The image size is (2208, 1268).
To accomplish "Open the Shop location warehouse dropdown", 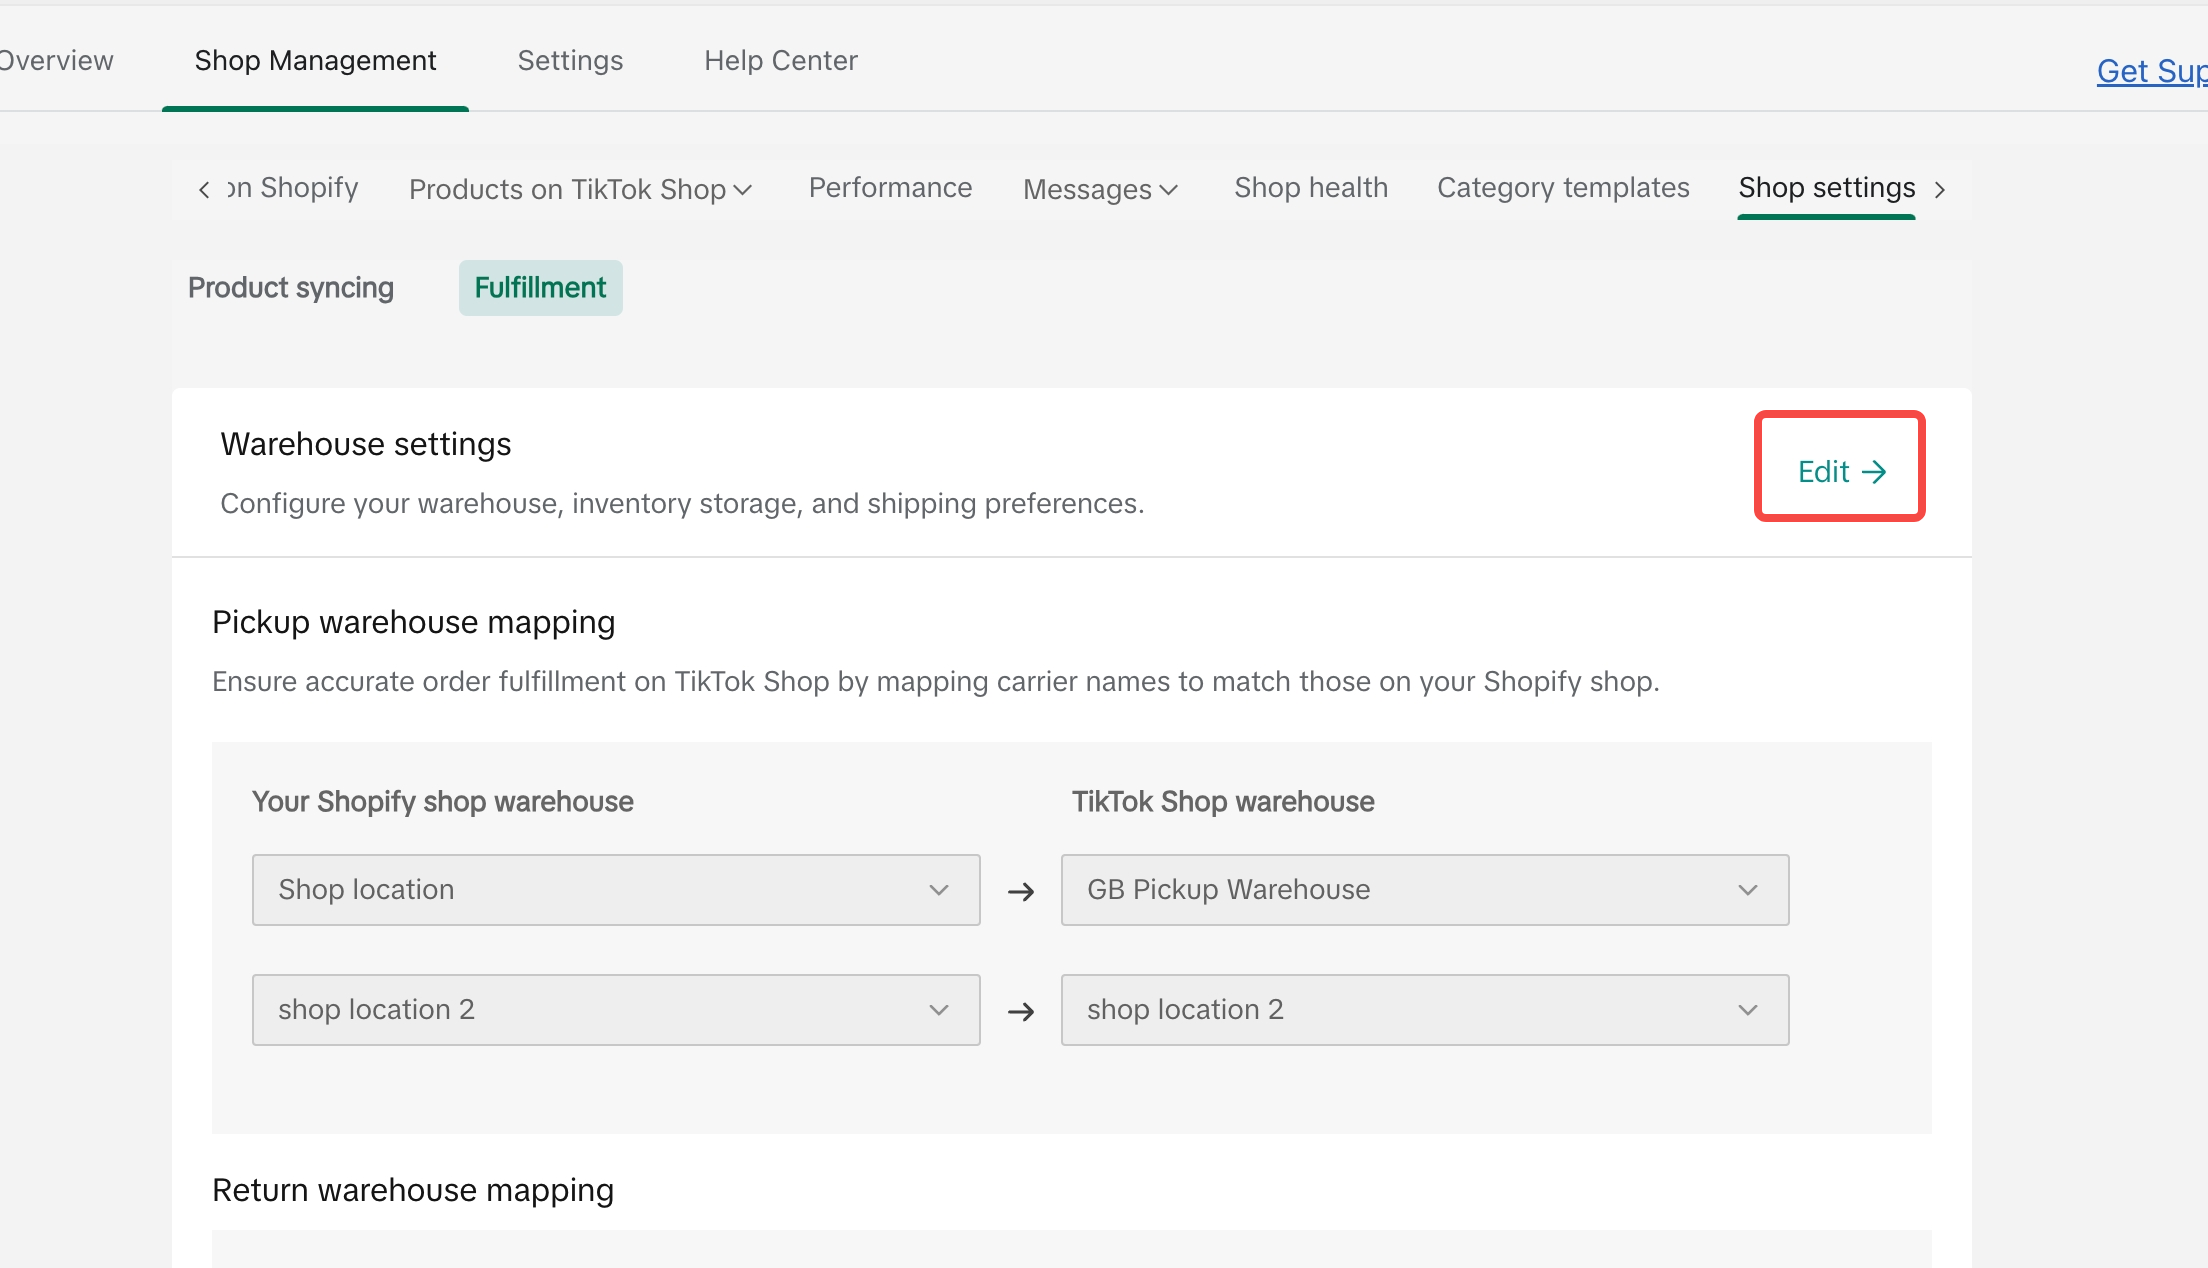I will 615,890.
